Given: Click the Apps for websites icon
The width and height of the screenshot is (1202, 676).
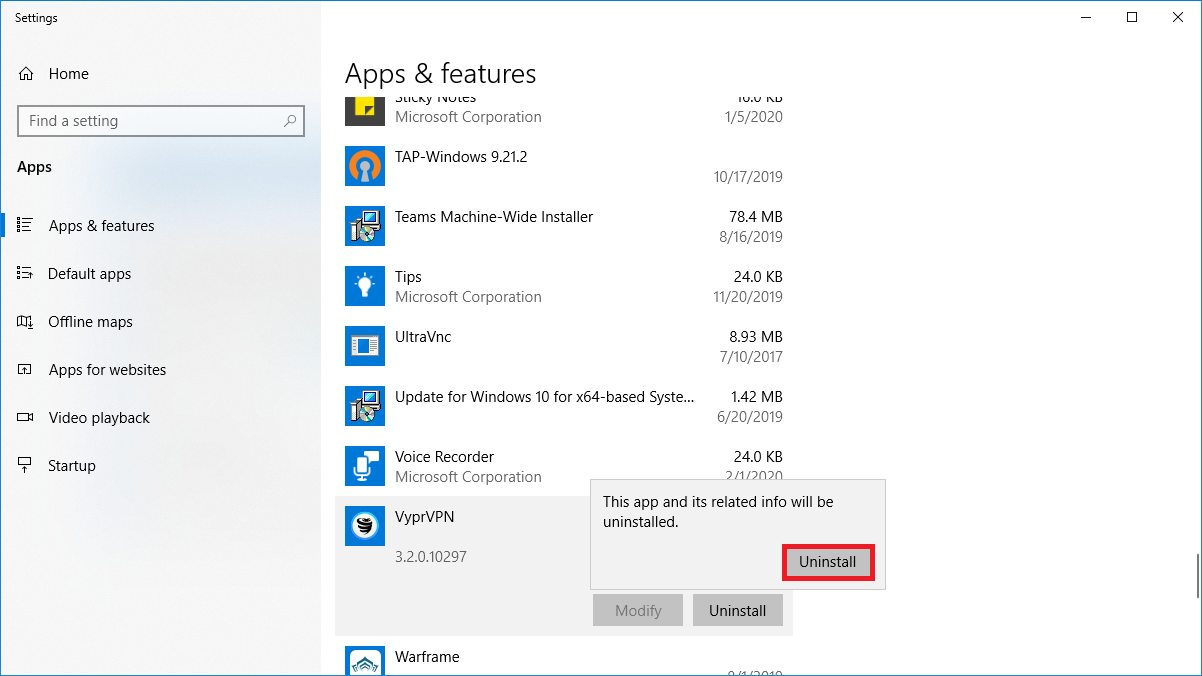Looking at the screenshot, I should tap(26, 369).
